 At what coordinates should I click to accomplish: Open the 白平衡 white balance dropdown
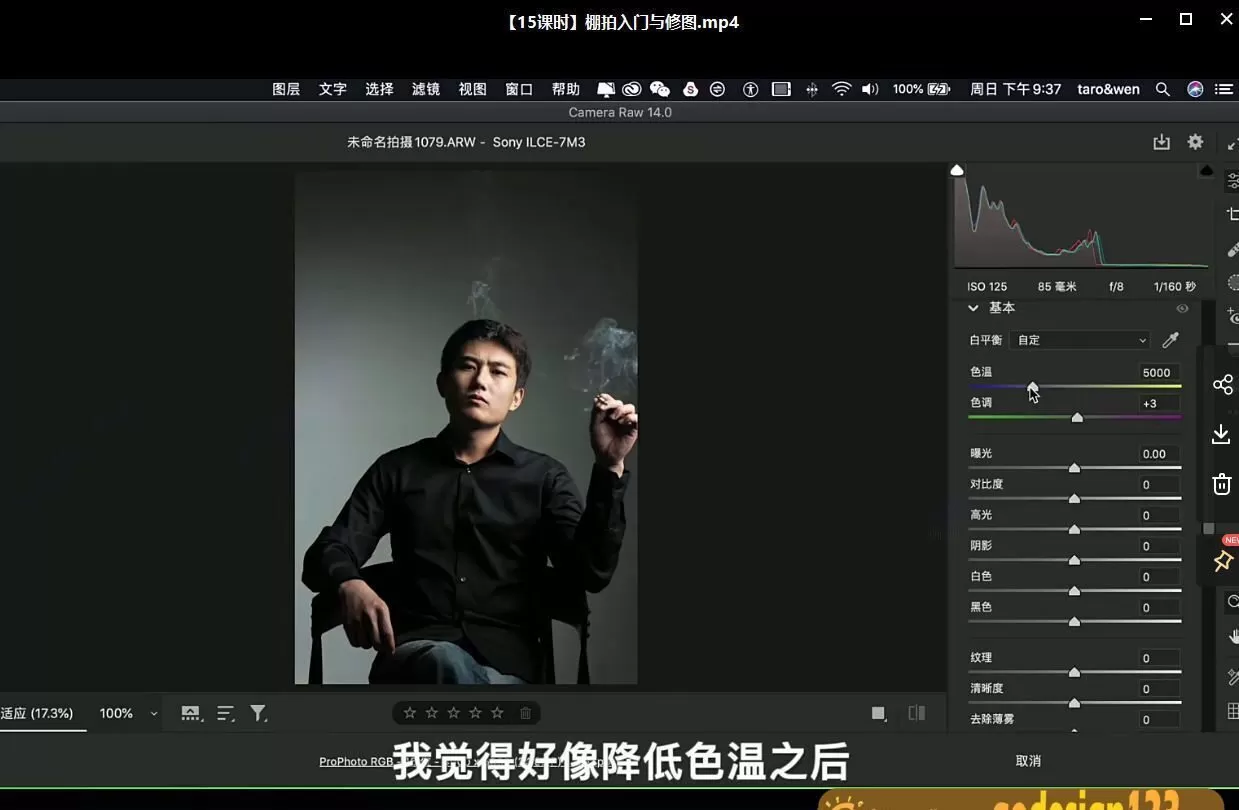[1080, 340]
